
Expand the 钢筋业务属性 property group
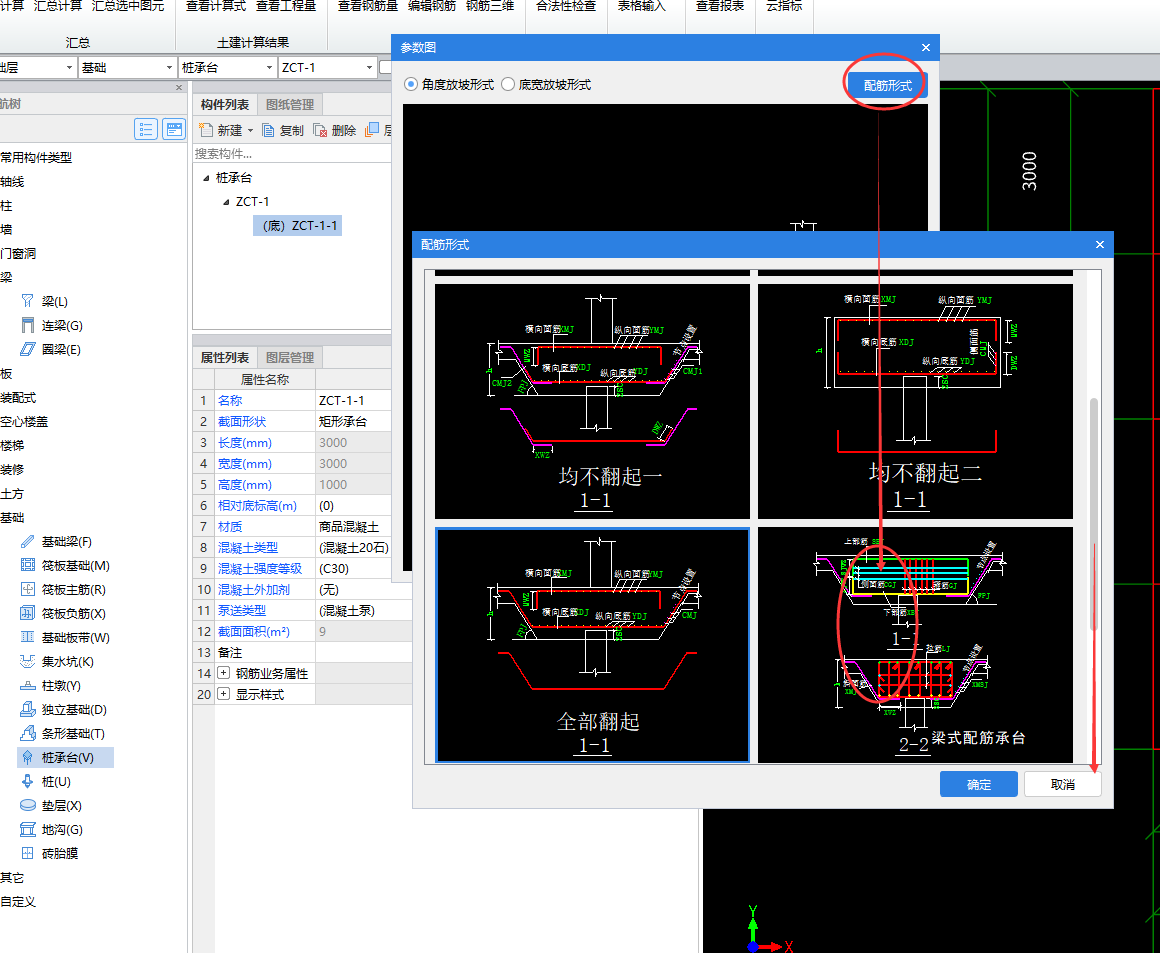(223, 673)
